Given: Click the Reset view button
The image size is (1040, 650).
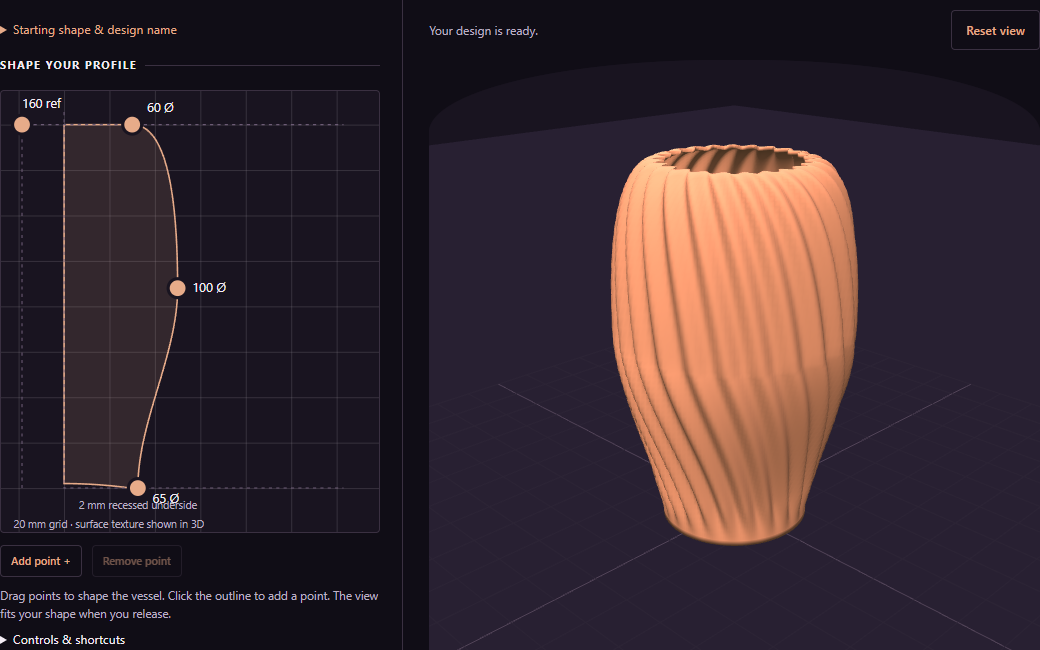Looking at the screenshot, I should (x=995, y=31).
